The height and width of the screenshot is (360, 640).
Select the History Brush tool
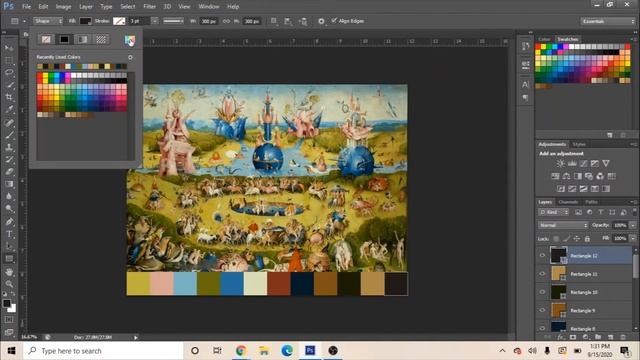[9, 159]
